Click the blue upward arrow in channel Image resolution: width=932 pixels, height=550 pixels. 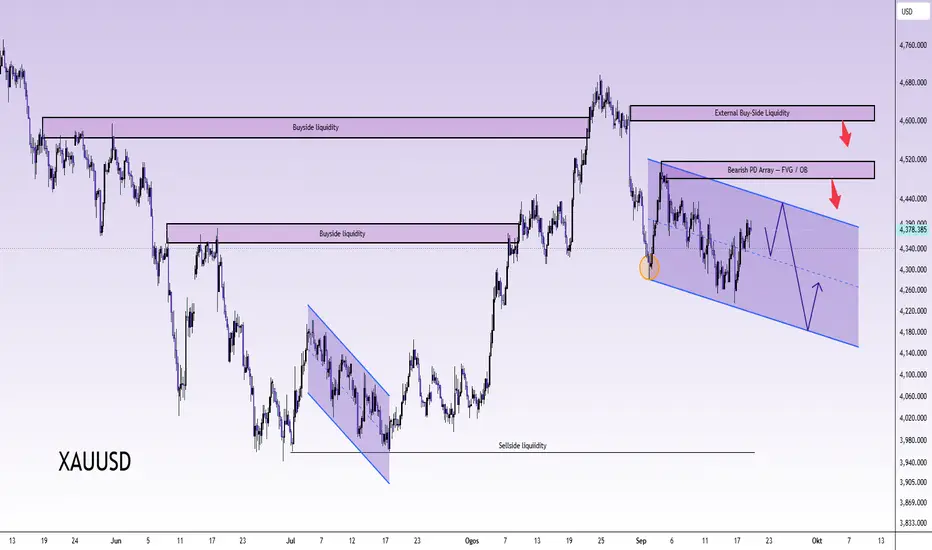814,305
